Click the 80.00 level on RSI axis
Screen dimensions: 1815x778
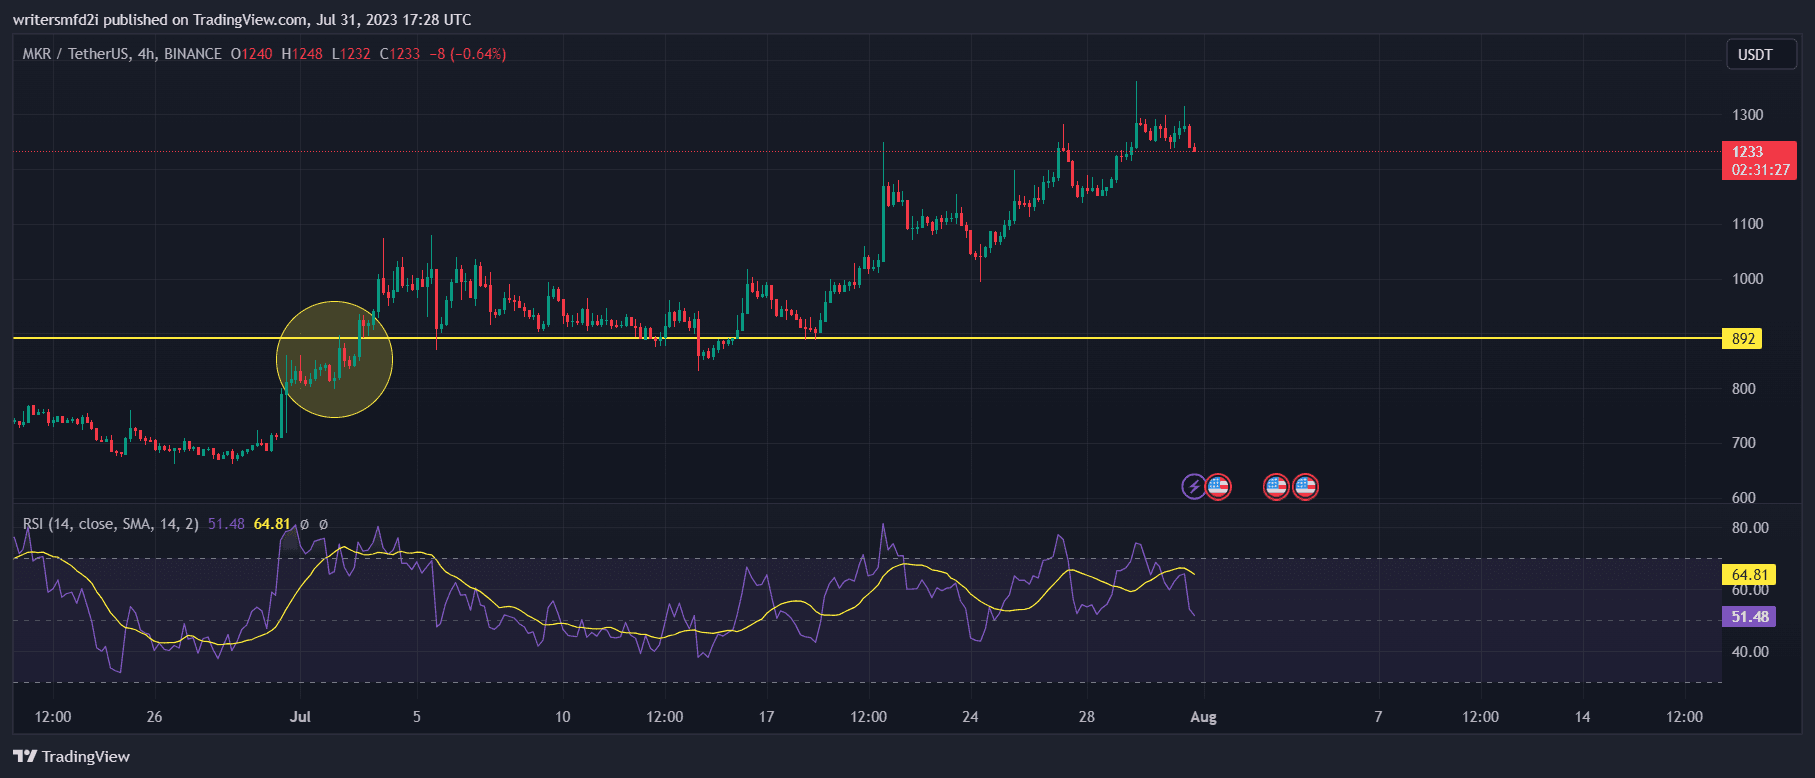1750,528
